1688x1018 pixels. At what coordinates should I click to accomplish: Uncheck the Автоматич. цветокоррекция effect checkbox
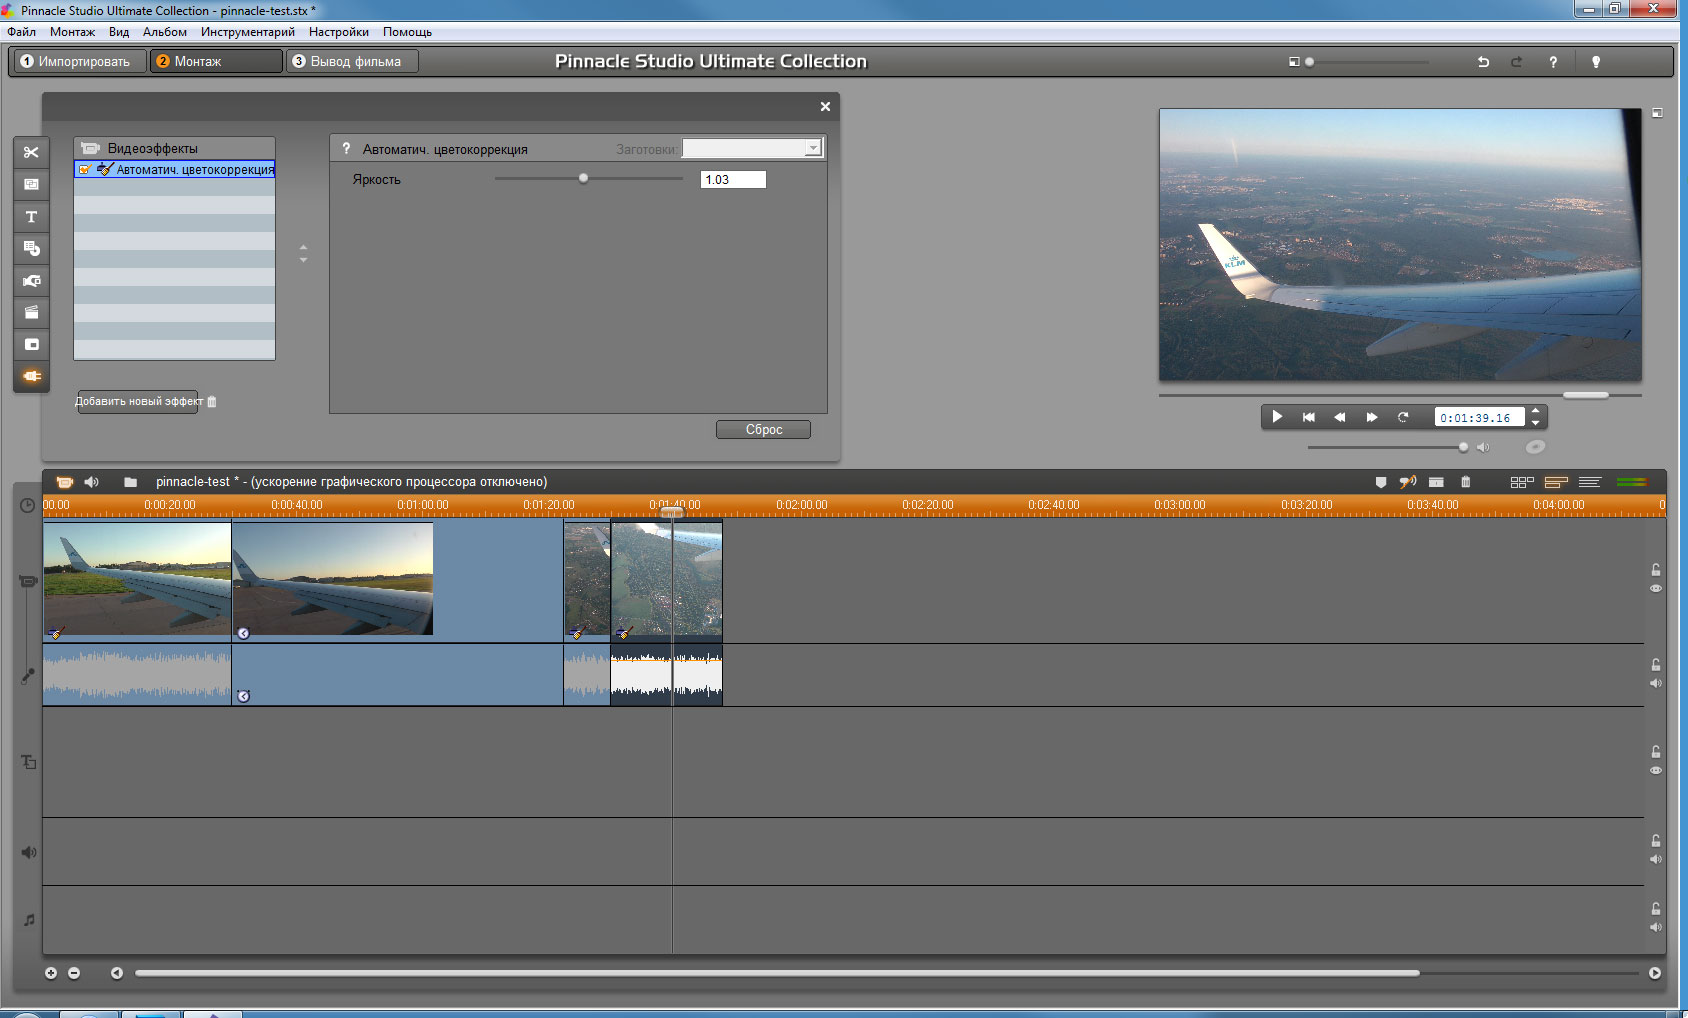click(x=85, y=170)
